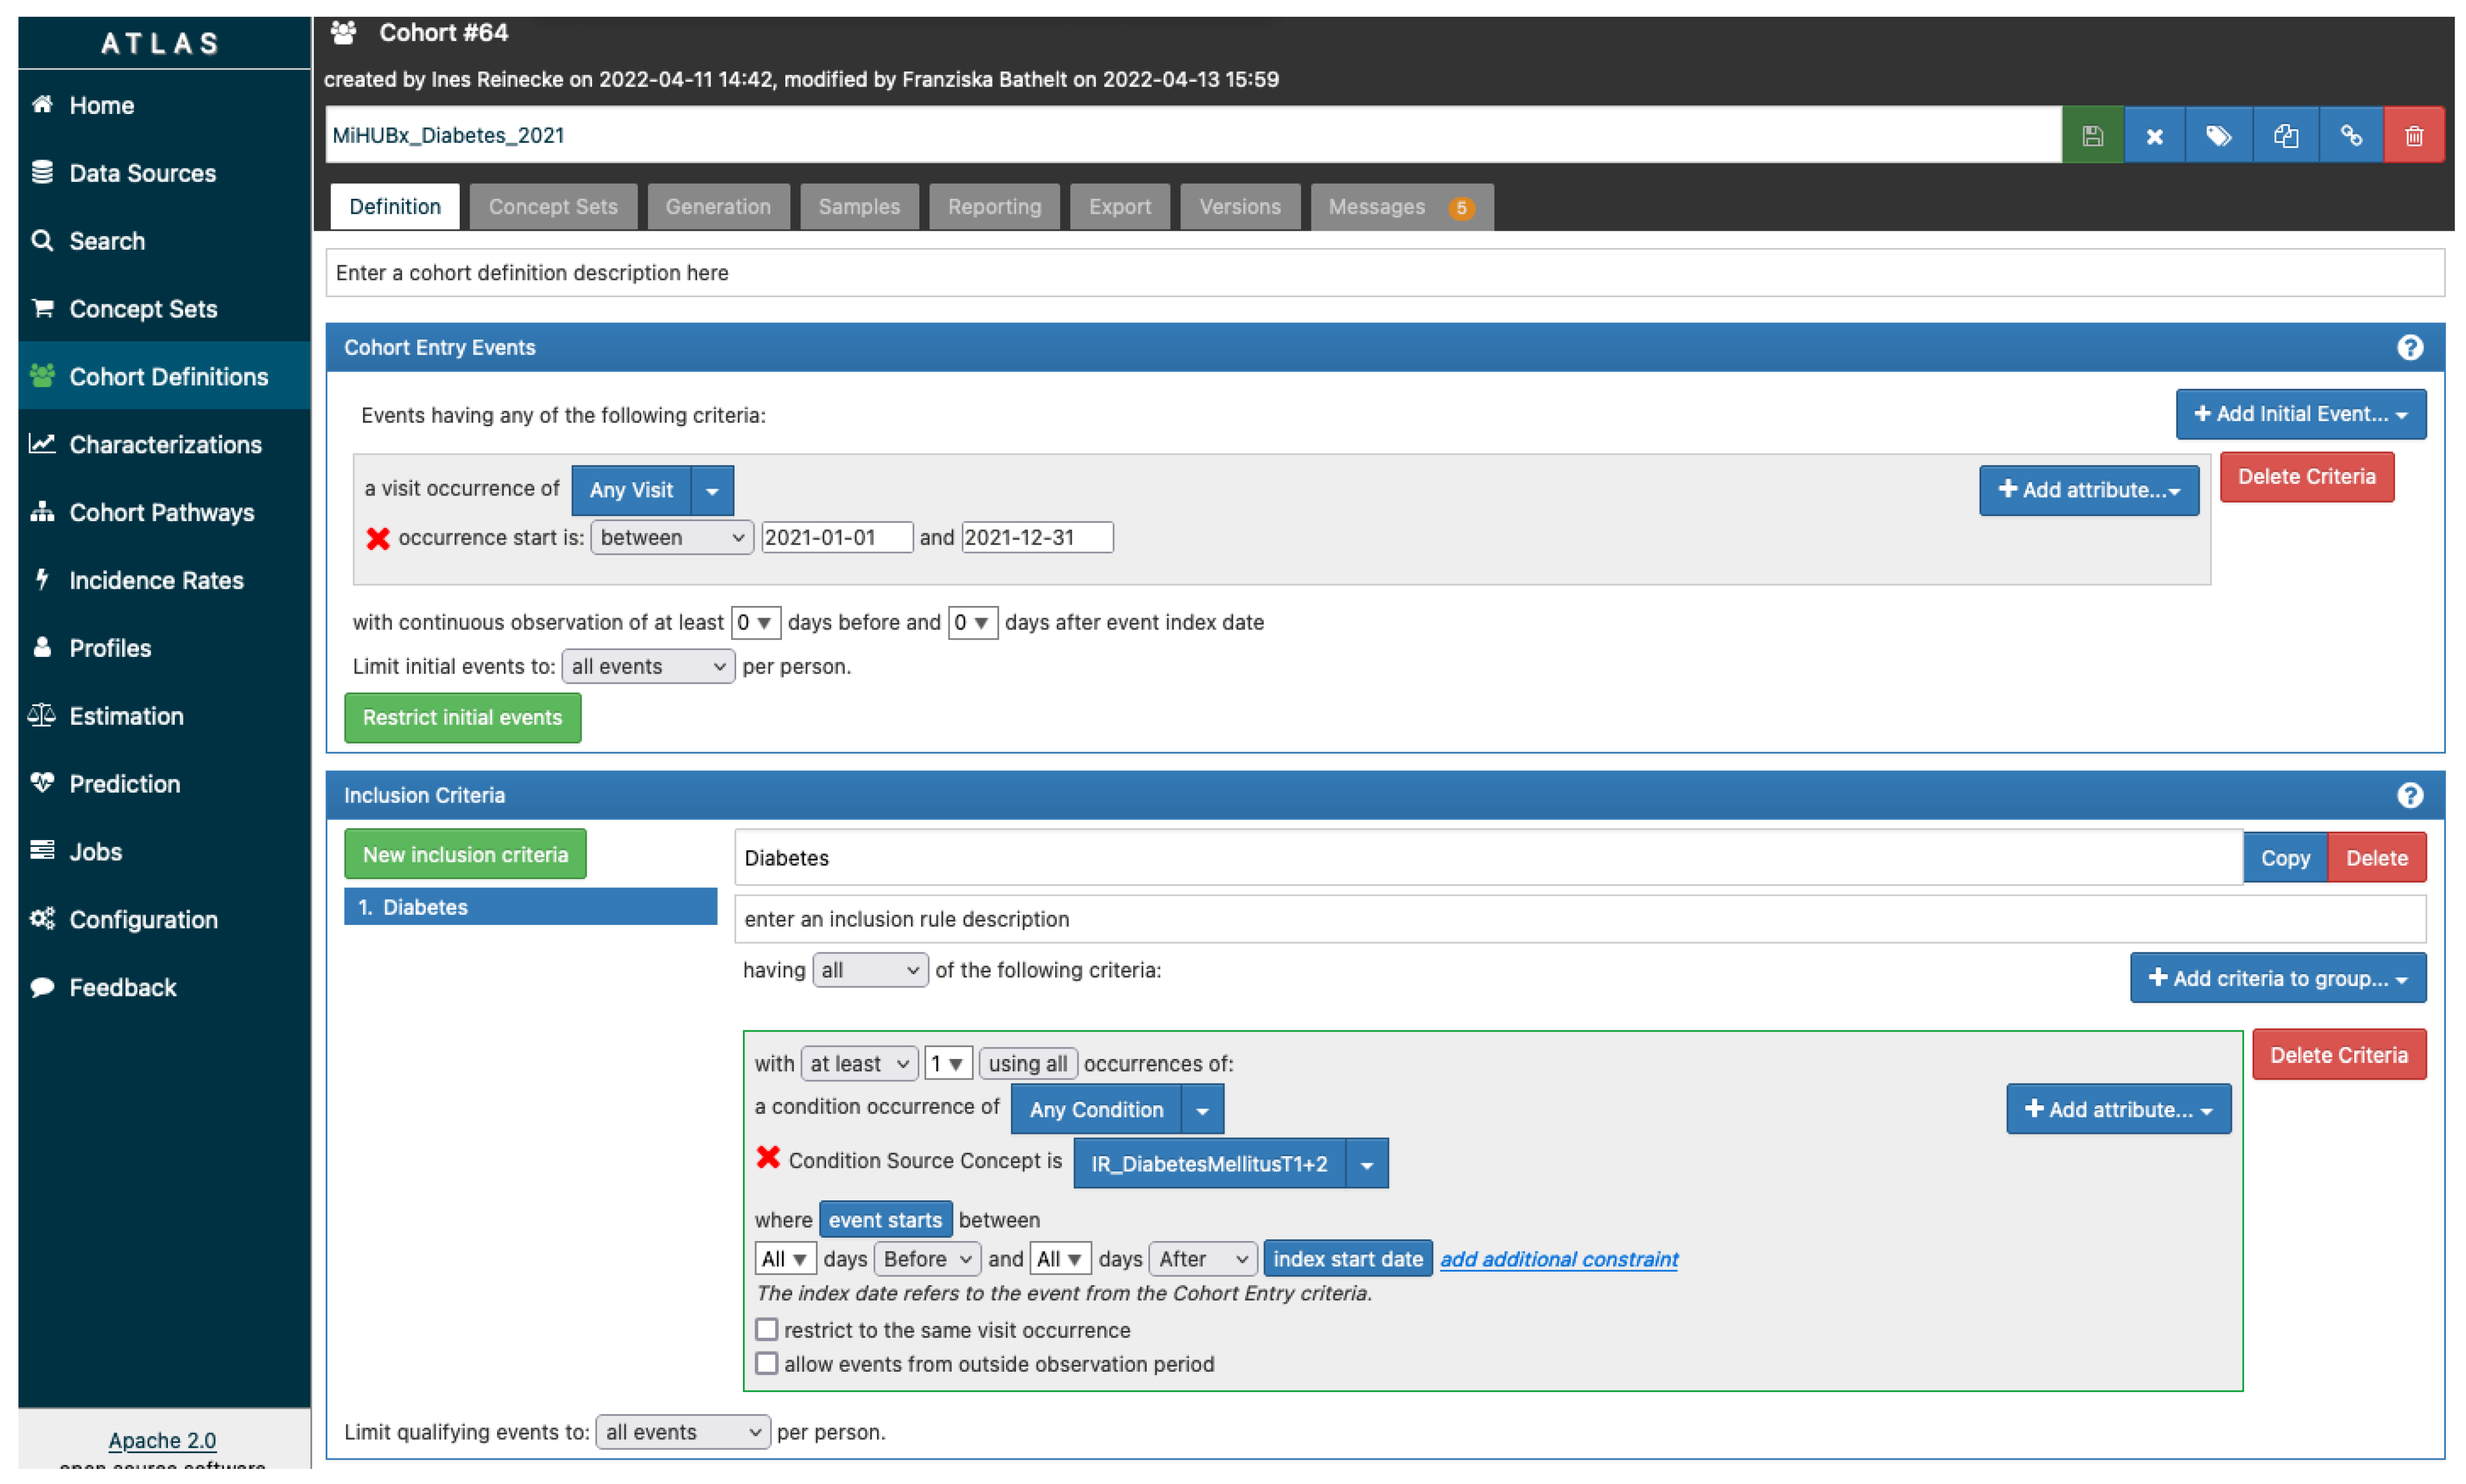Switch to the Generation tab
Image resolution: width=2466 pixels, height=1484 pixels.
tap(718, 206)
